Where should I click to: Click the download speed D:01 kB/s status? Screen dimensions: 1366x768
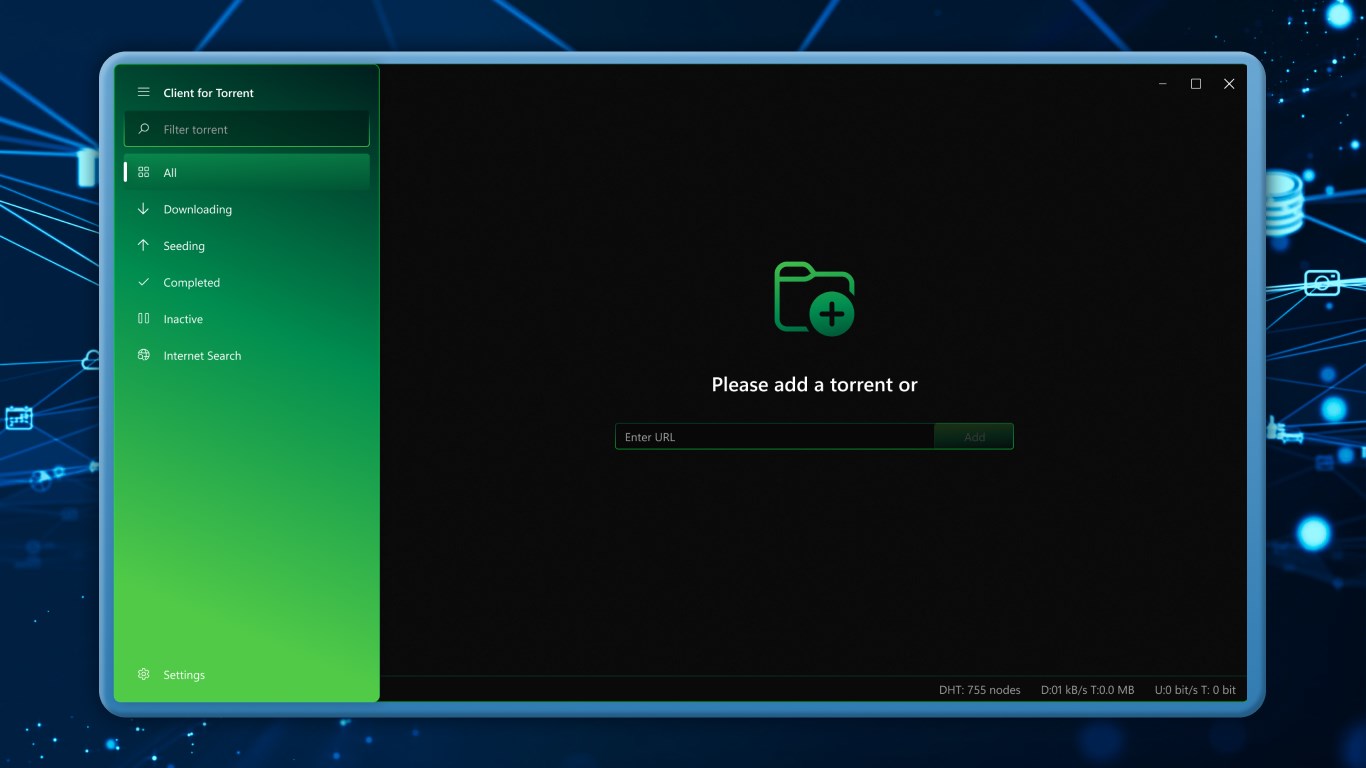(1088, 690)
